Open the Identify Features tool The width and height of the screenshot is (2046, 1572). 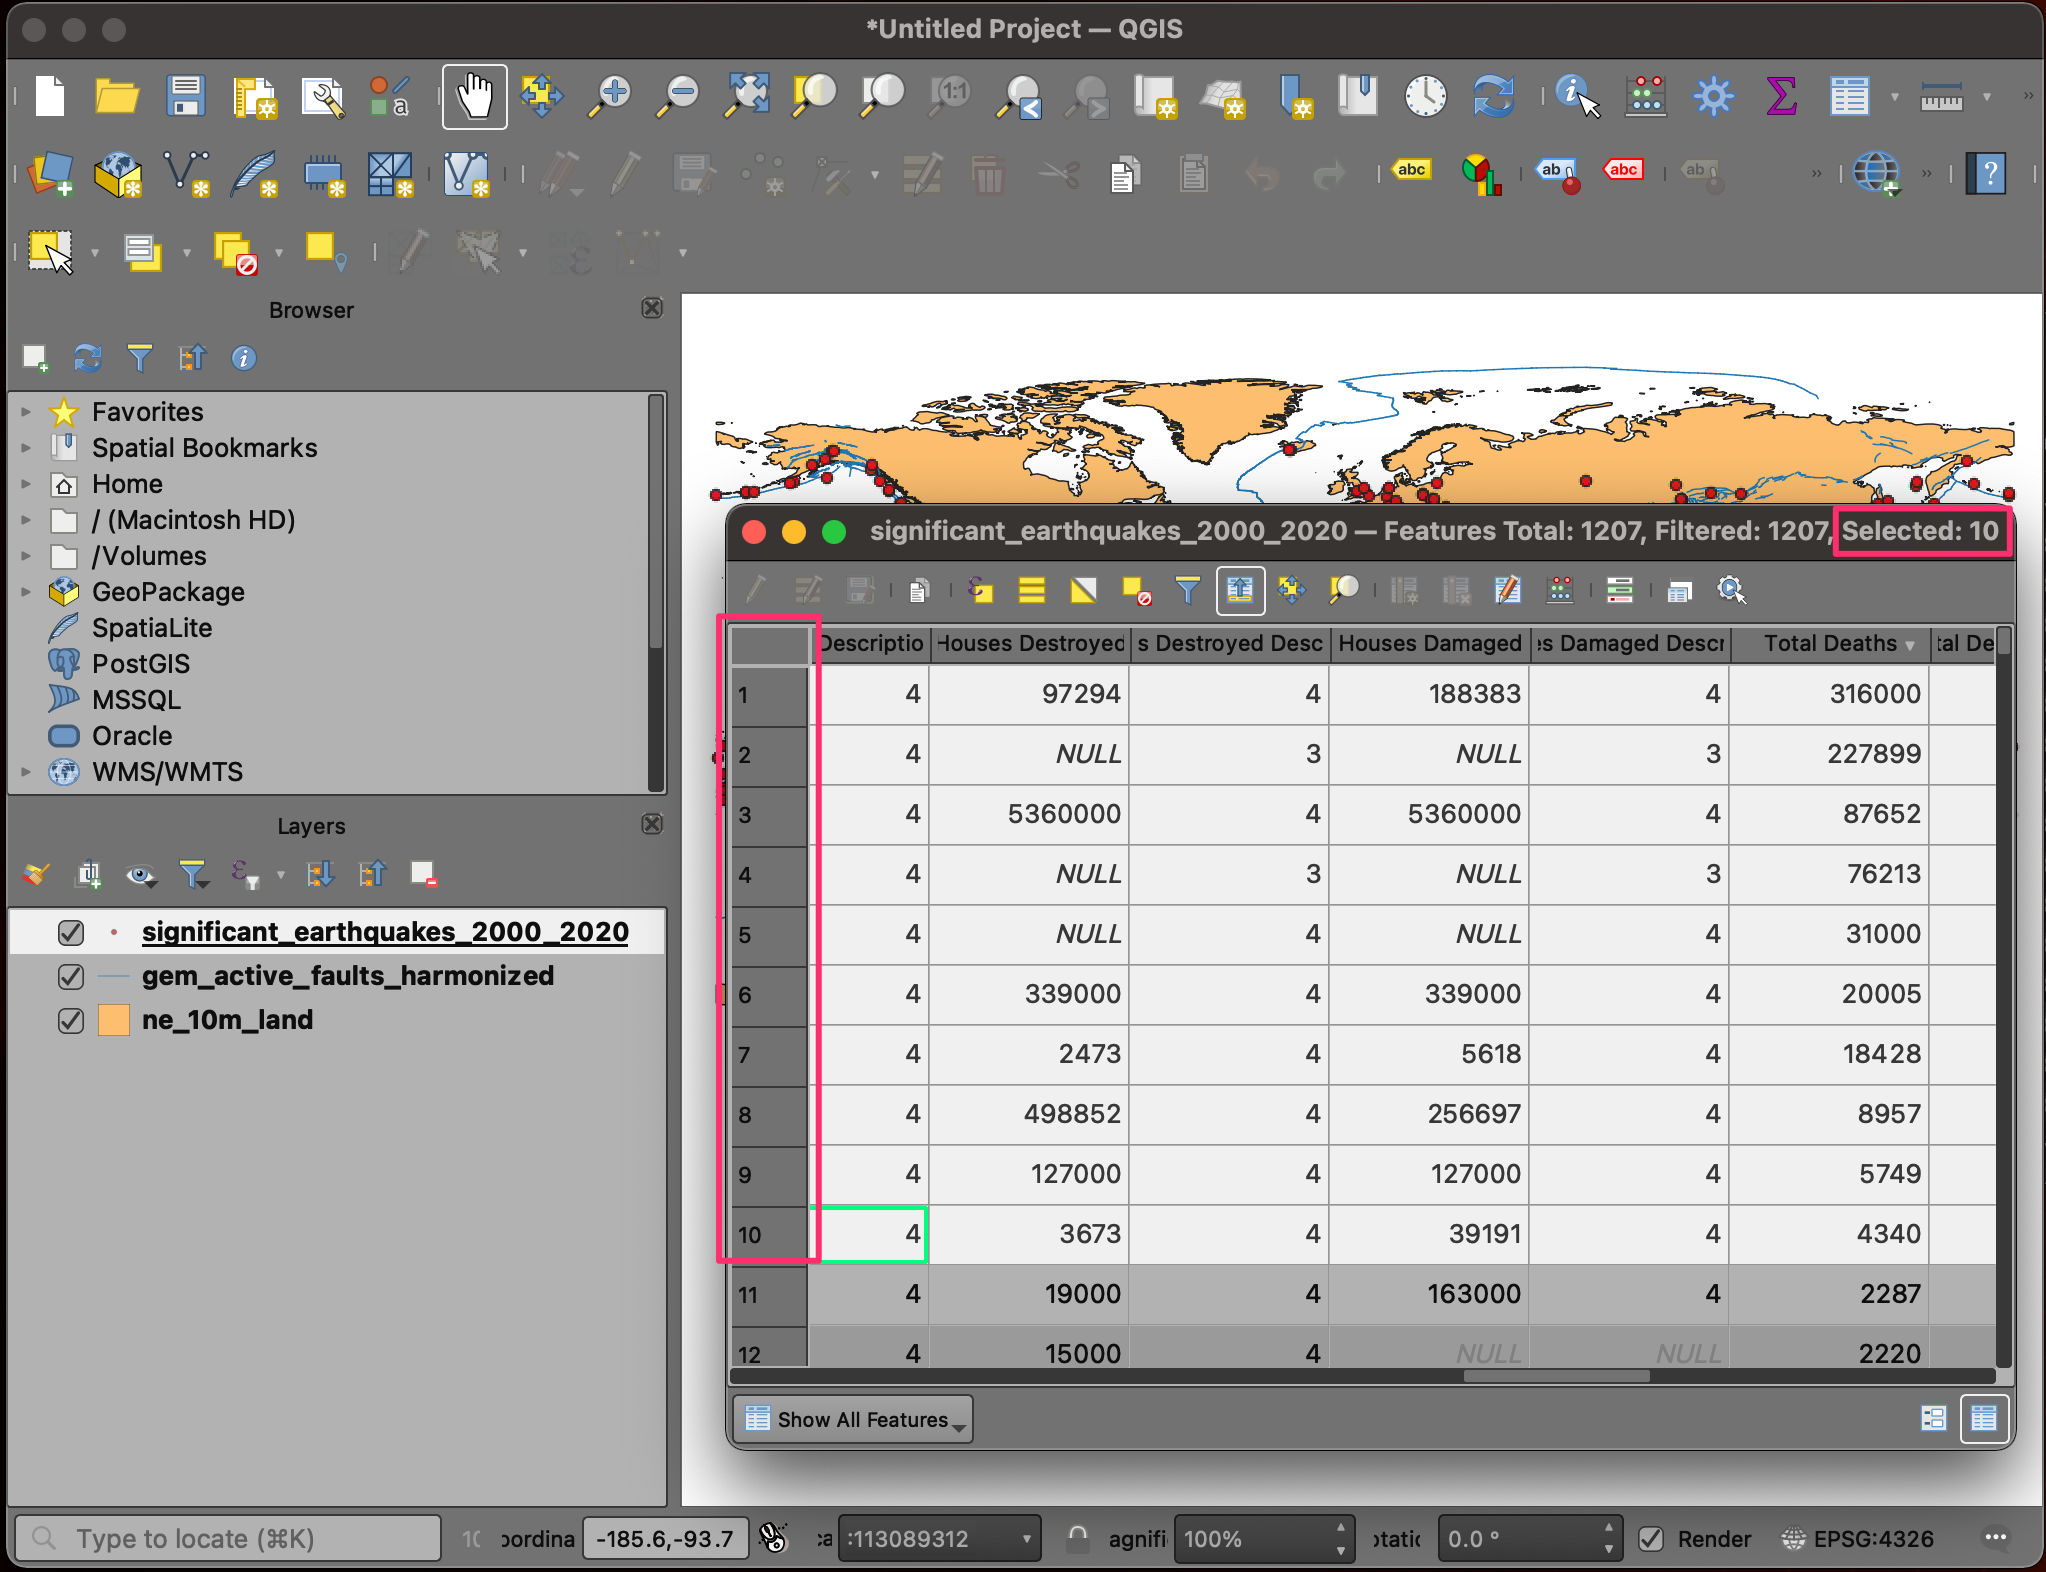click(1576, 97)
